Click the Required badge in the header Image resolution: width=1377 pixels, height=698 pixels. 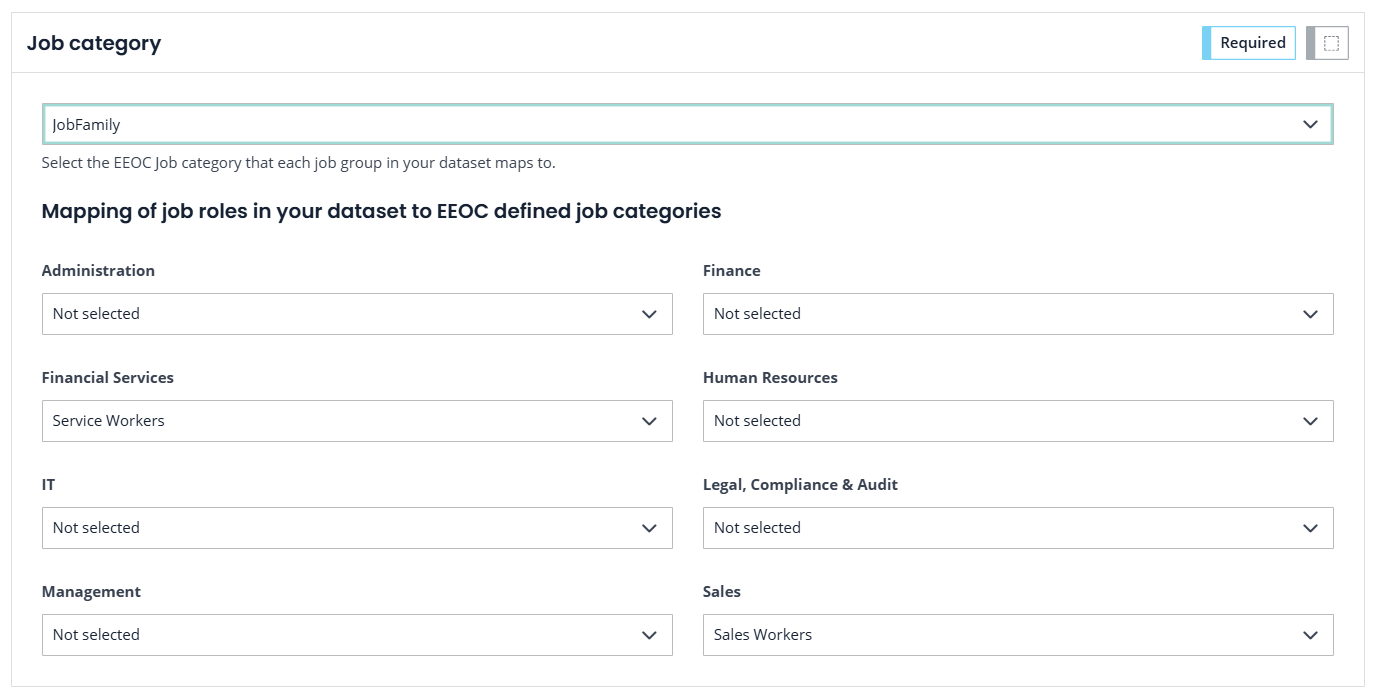click(x=1252, y=43)
